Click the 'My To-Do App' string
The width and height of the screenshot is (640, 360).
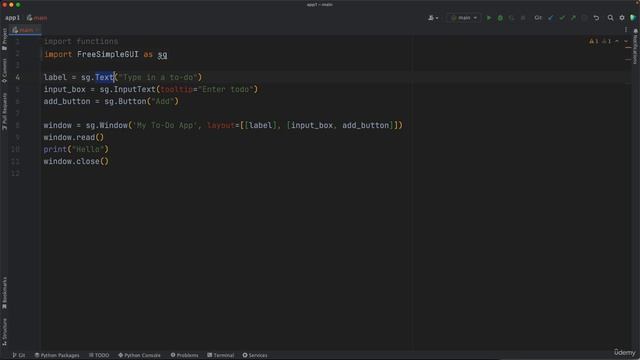(165, 125)
